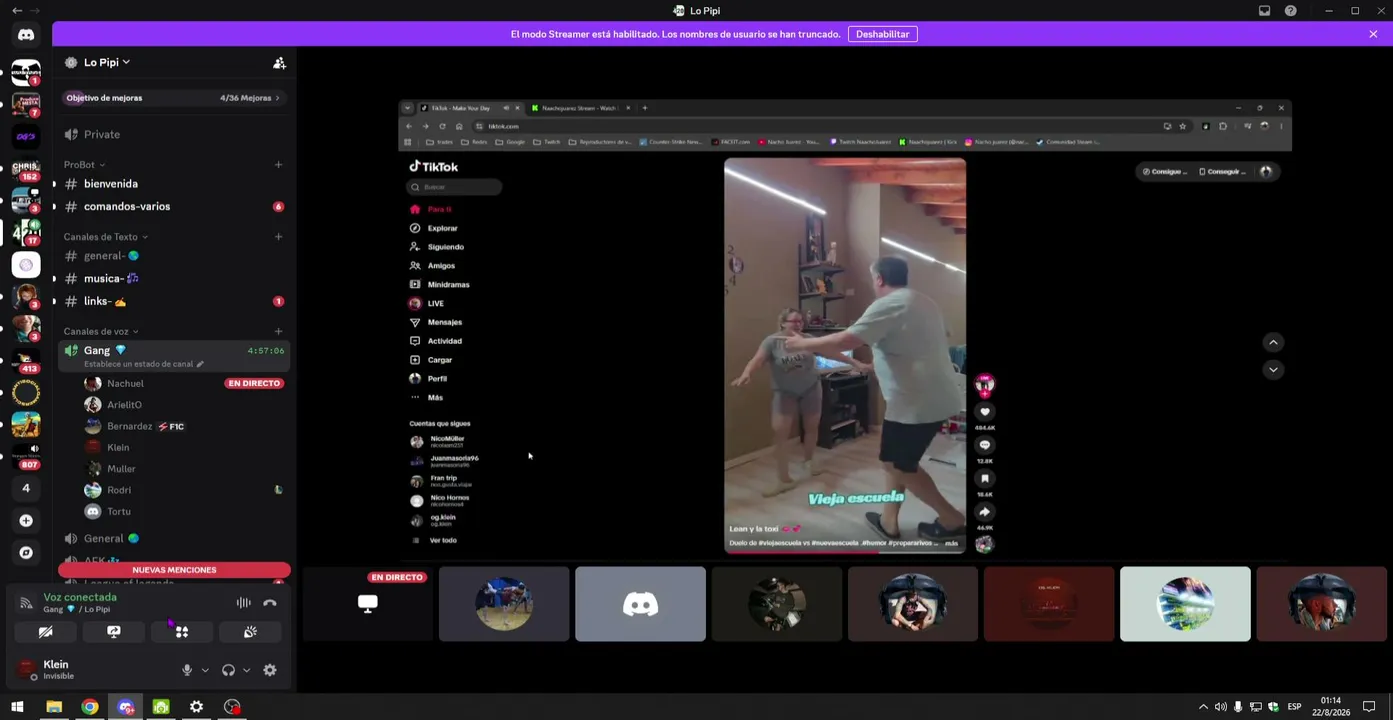Collapse the Canales de voz category
This screenshot has height=720, width=1393.
point(101,331)
